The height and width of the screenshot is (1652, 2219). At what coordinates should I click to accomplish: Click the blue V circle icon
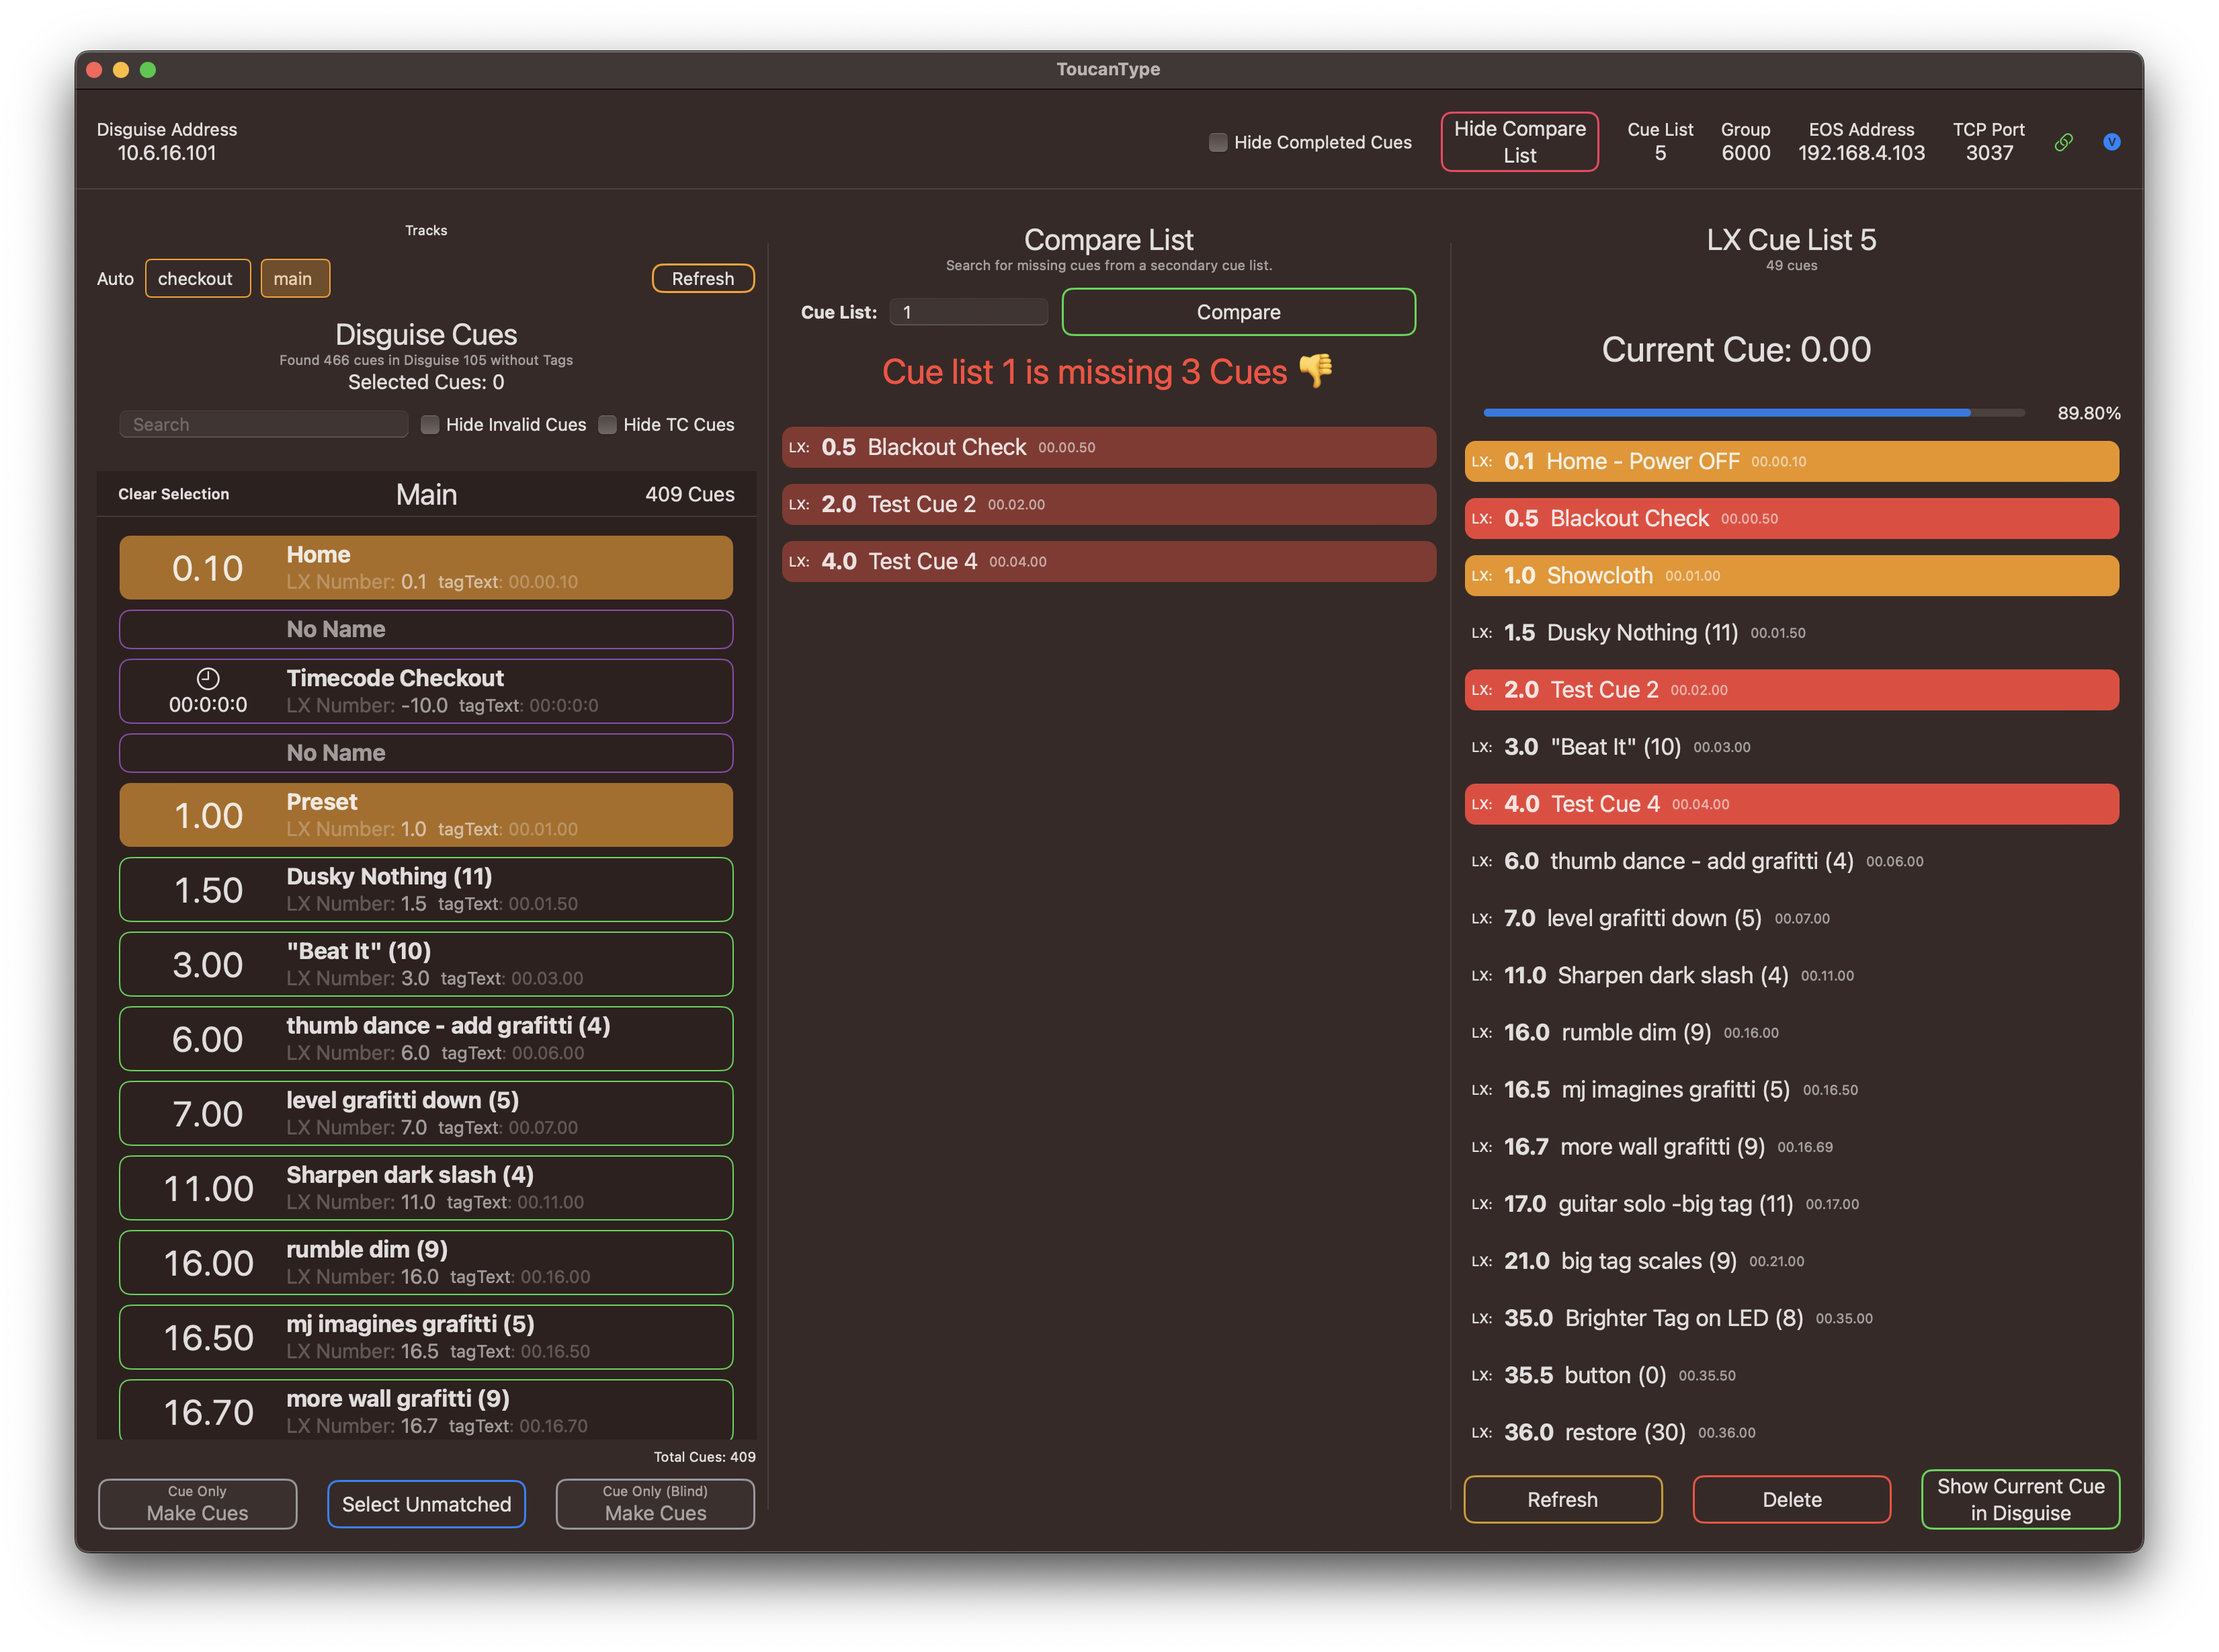[2111, 142]
